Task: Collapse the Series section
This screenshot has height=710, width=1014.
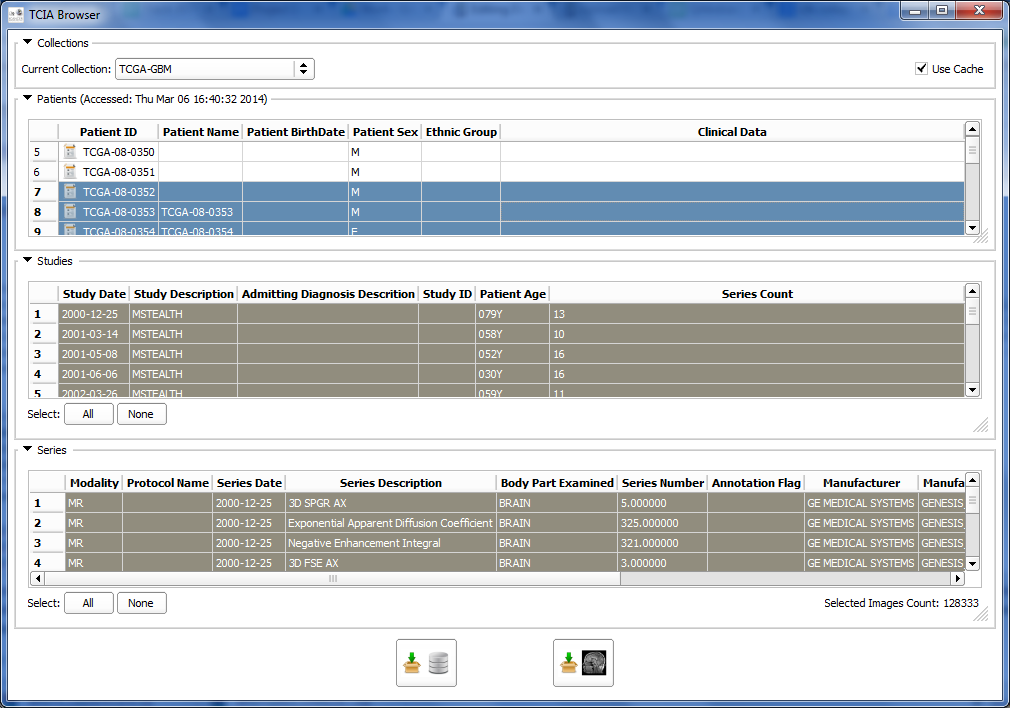Action: tap(28, 450)
